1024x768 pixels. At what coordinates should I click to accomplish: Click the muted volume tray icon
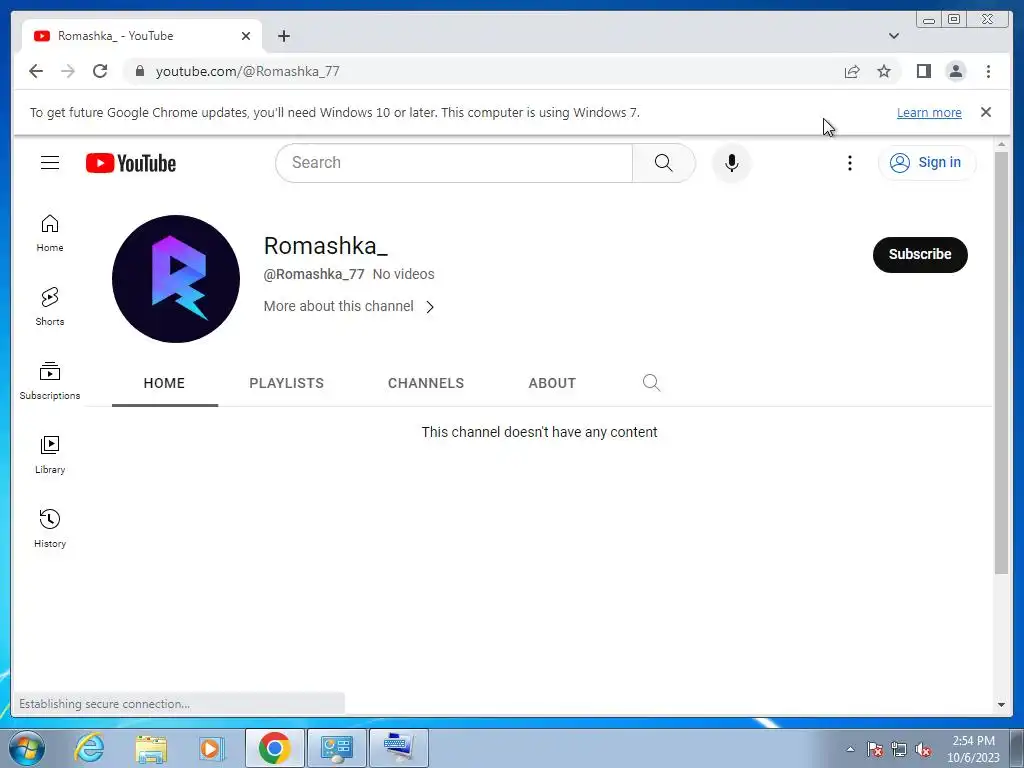923,749
